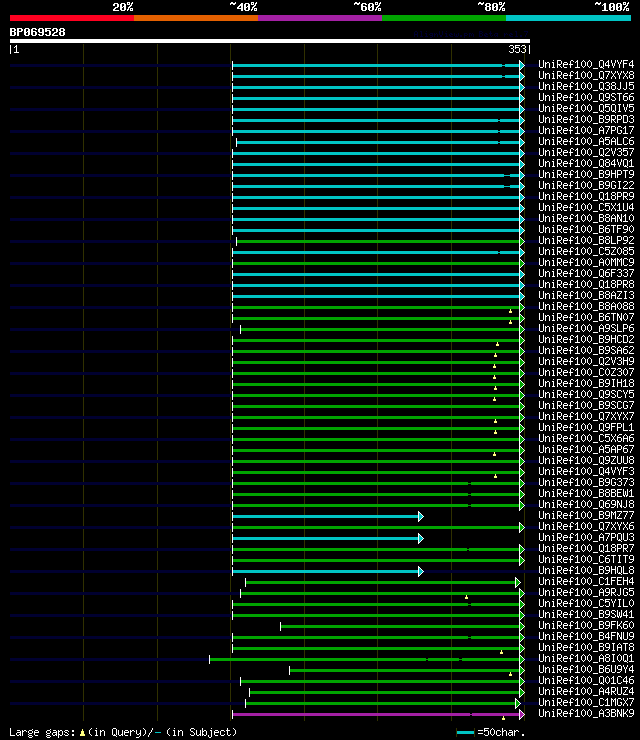Select the UniRef100_Q9ZUU8 label

tap(586, 460)
